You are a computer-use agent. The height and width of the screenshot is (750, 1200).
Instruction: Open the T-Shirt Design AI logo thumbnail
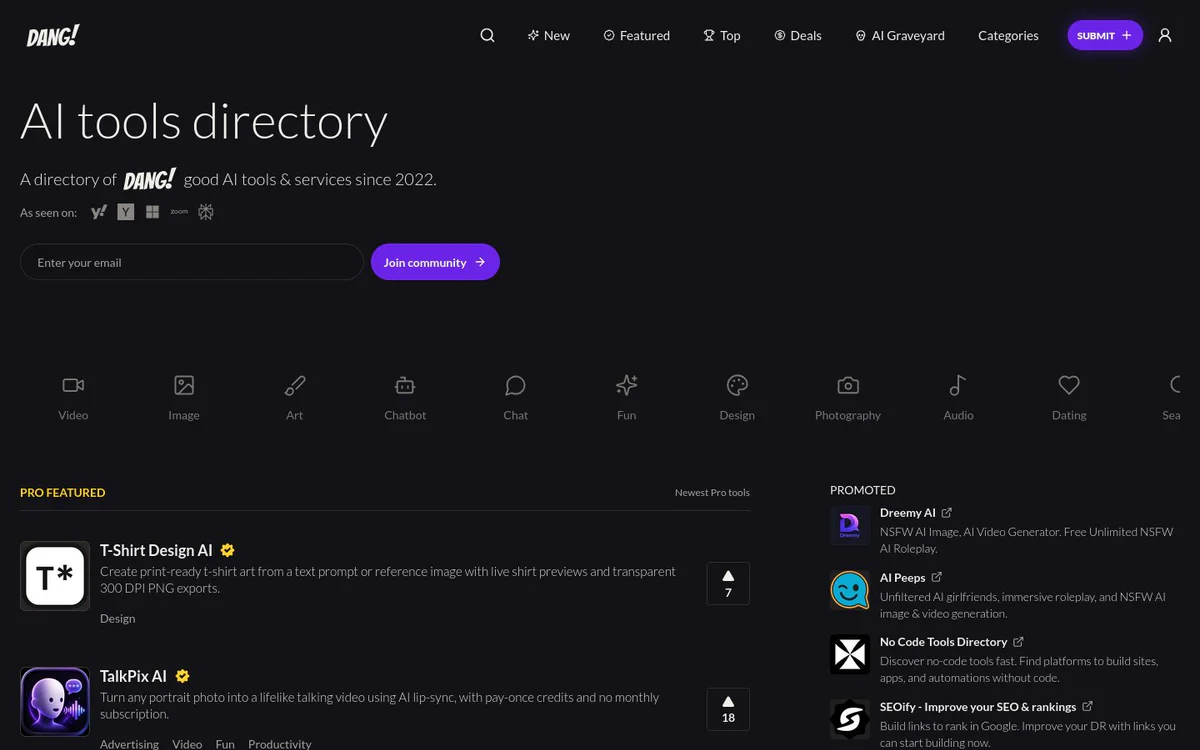tap(55, 576)
